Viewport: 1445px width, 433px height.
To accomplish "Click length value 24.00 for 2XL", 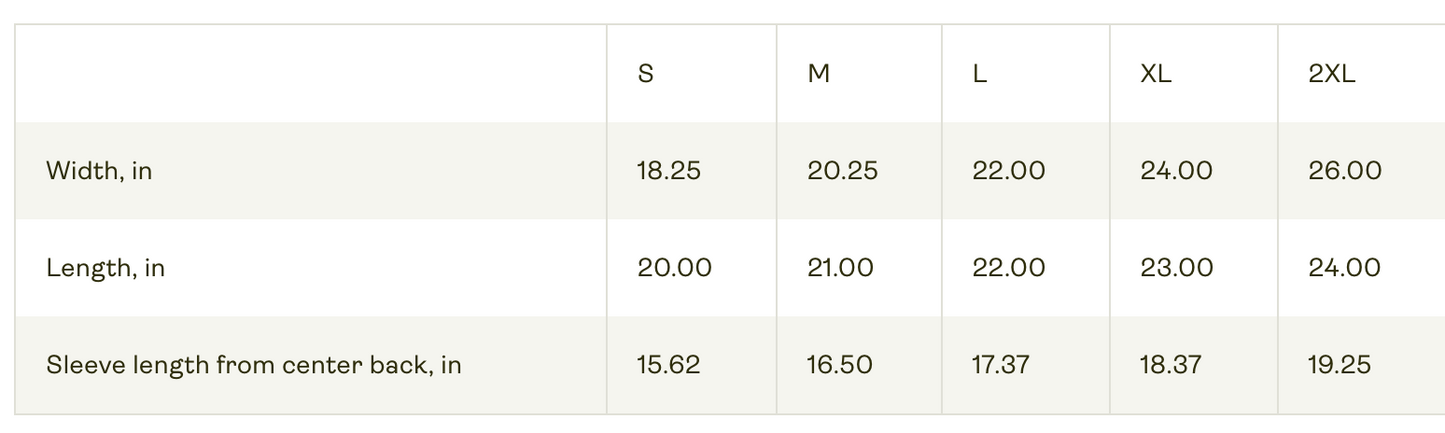I will tap(1344, 268).
